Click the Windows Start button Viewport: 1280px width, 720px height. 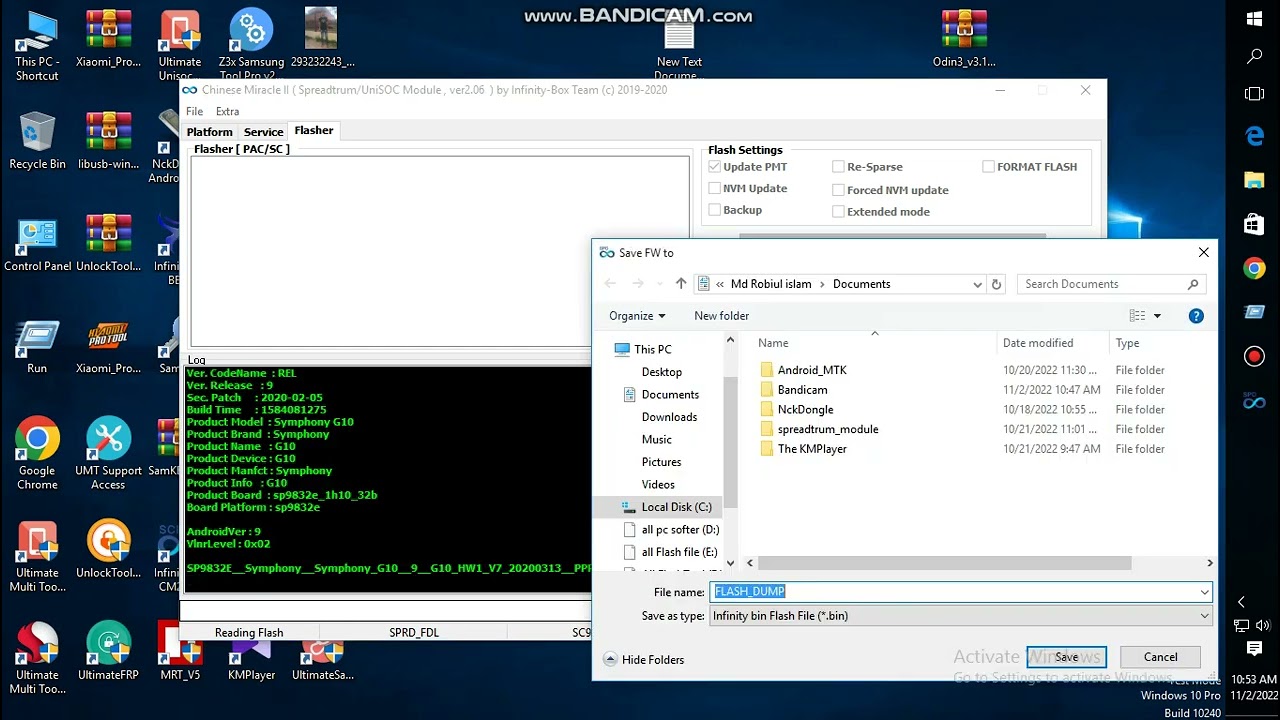click(x=1254, y=19)
